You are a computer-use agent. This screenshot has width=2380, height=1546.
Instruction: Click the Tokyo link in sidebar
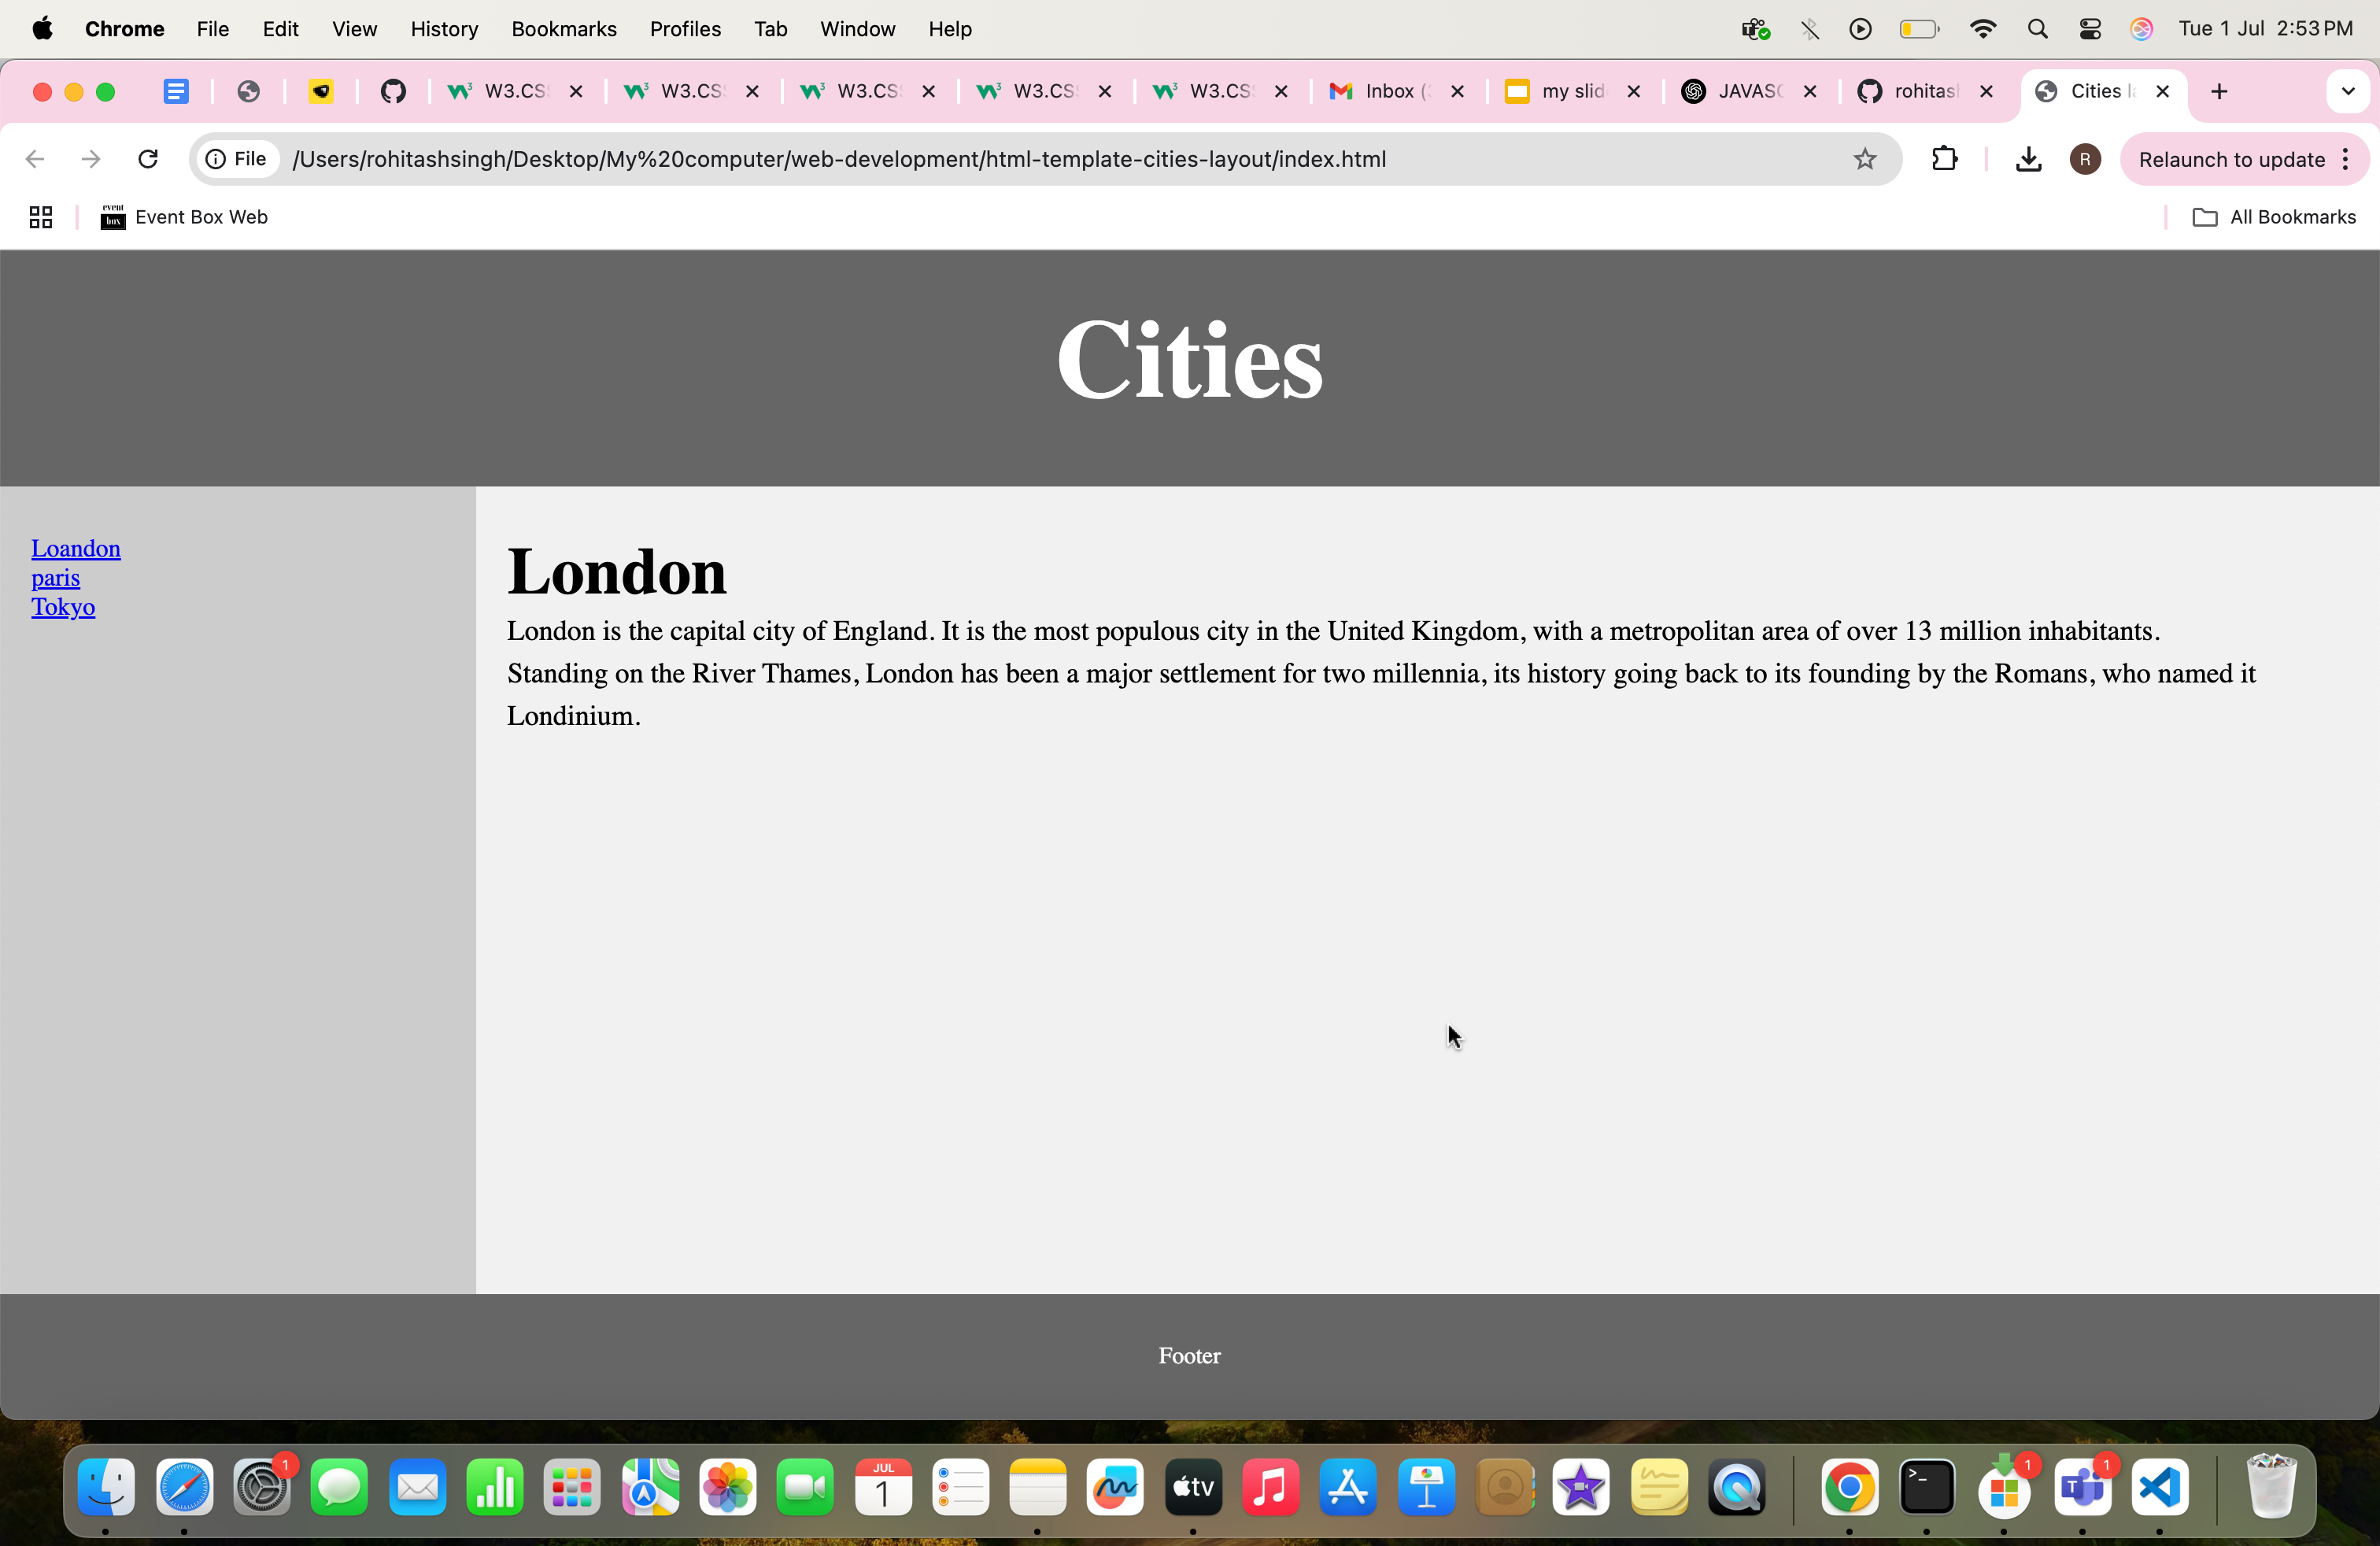click(63, 607)
